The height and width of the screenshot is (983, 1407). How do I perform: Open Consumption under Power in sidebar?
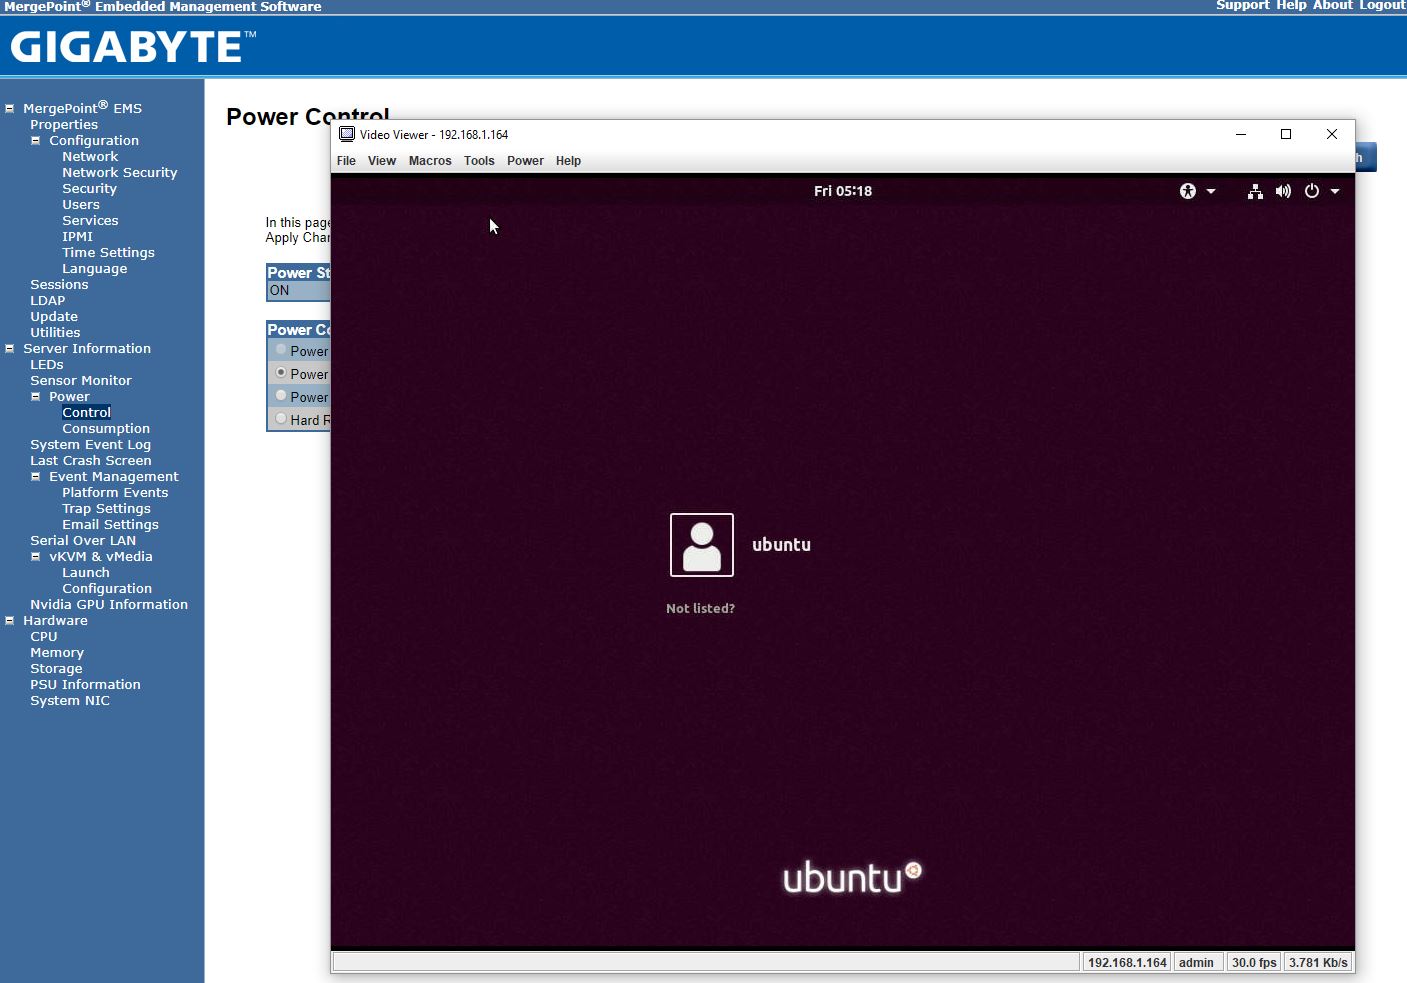coord(106,429)
